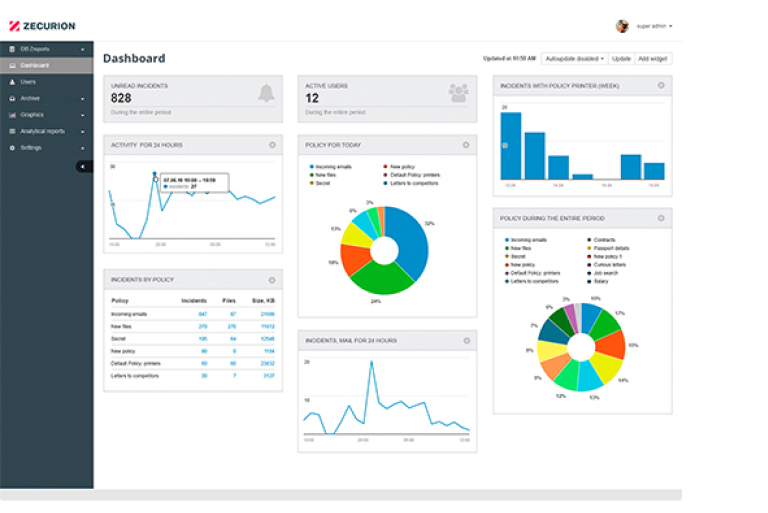Image resolution: width=768 pixels, height=513 pixels.
Task: Click the Active Users 12 card
Action: tap(387, 99)
